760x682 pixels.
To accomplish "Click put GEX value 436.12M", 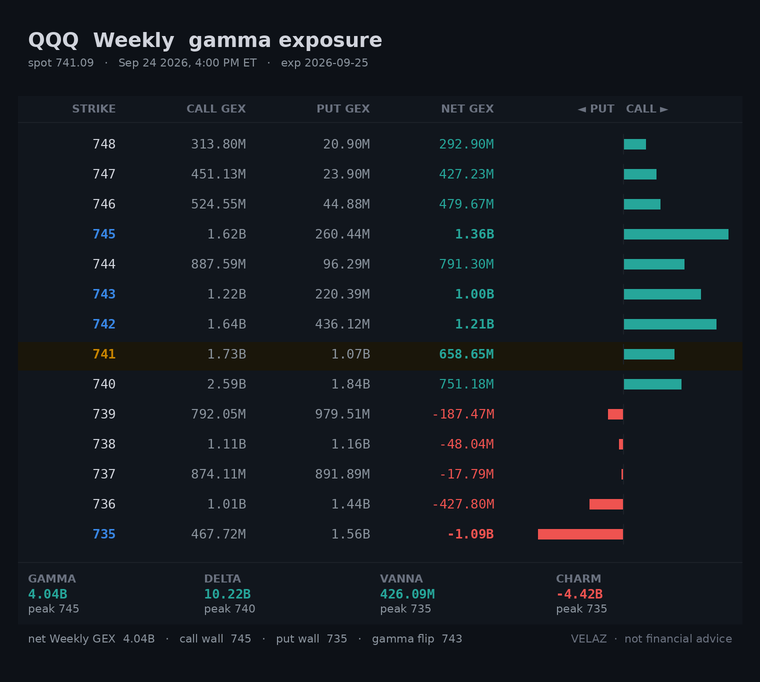I will tap(343, 324).
